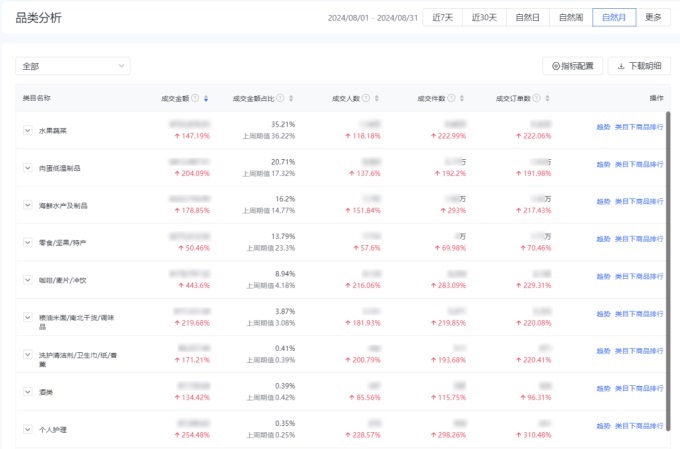This screenshot has width=680, height=449.
Task: Expand the 酒类 category row
Action: pos(27,392)
